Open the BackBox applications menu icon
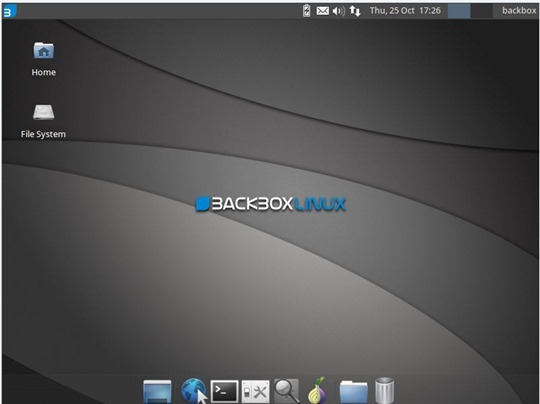540x404 pixels. pyautogui.click(x=9, y=11)
